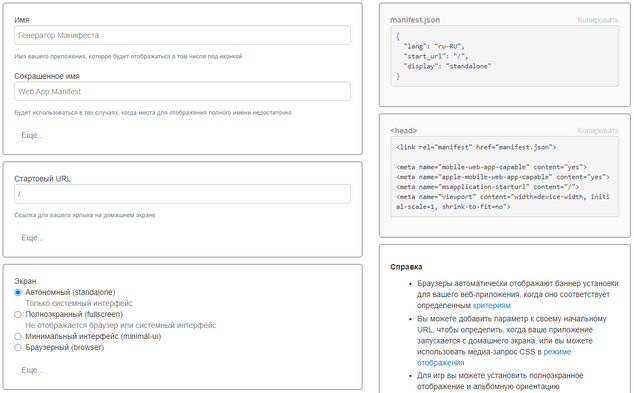Select the Автономный (standalone) radio option
Viewport: 634px width, 393px height.
[x=18, y=292]
